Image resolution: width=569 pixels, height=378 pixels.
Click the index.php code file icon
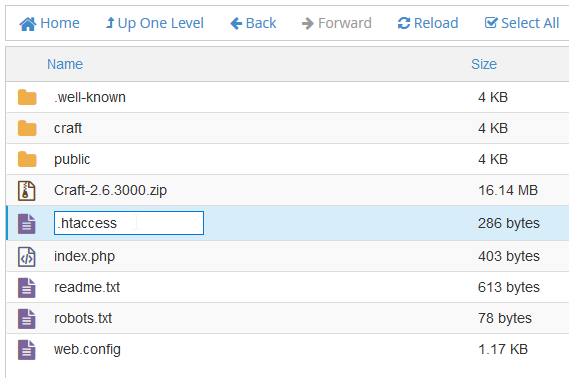[26, 257]
